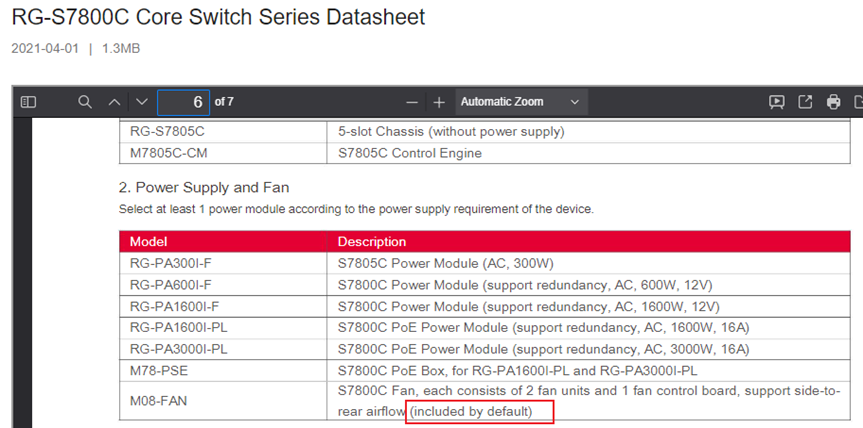Go to the next page arrow

pos(142,102)
